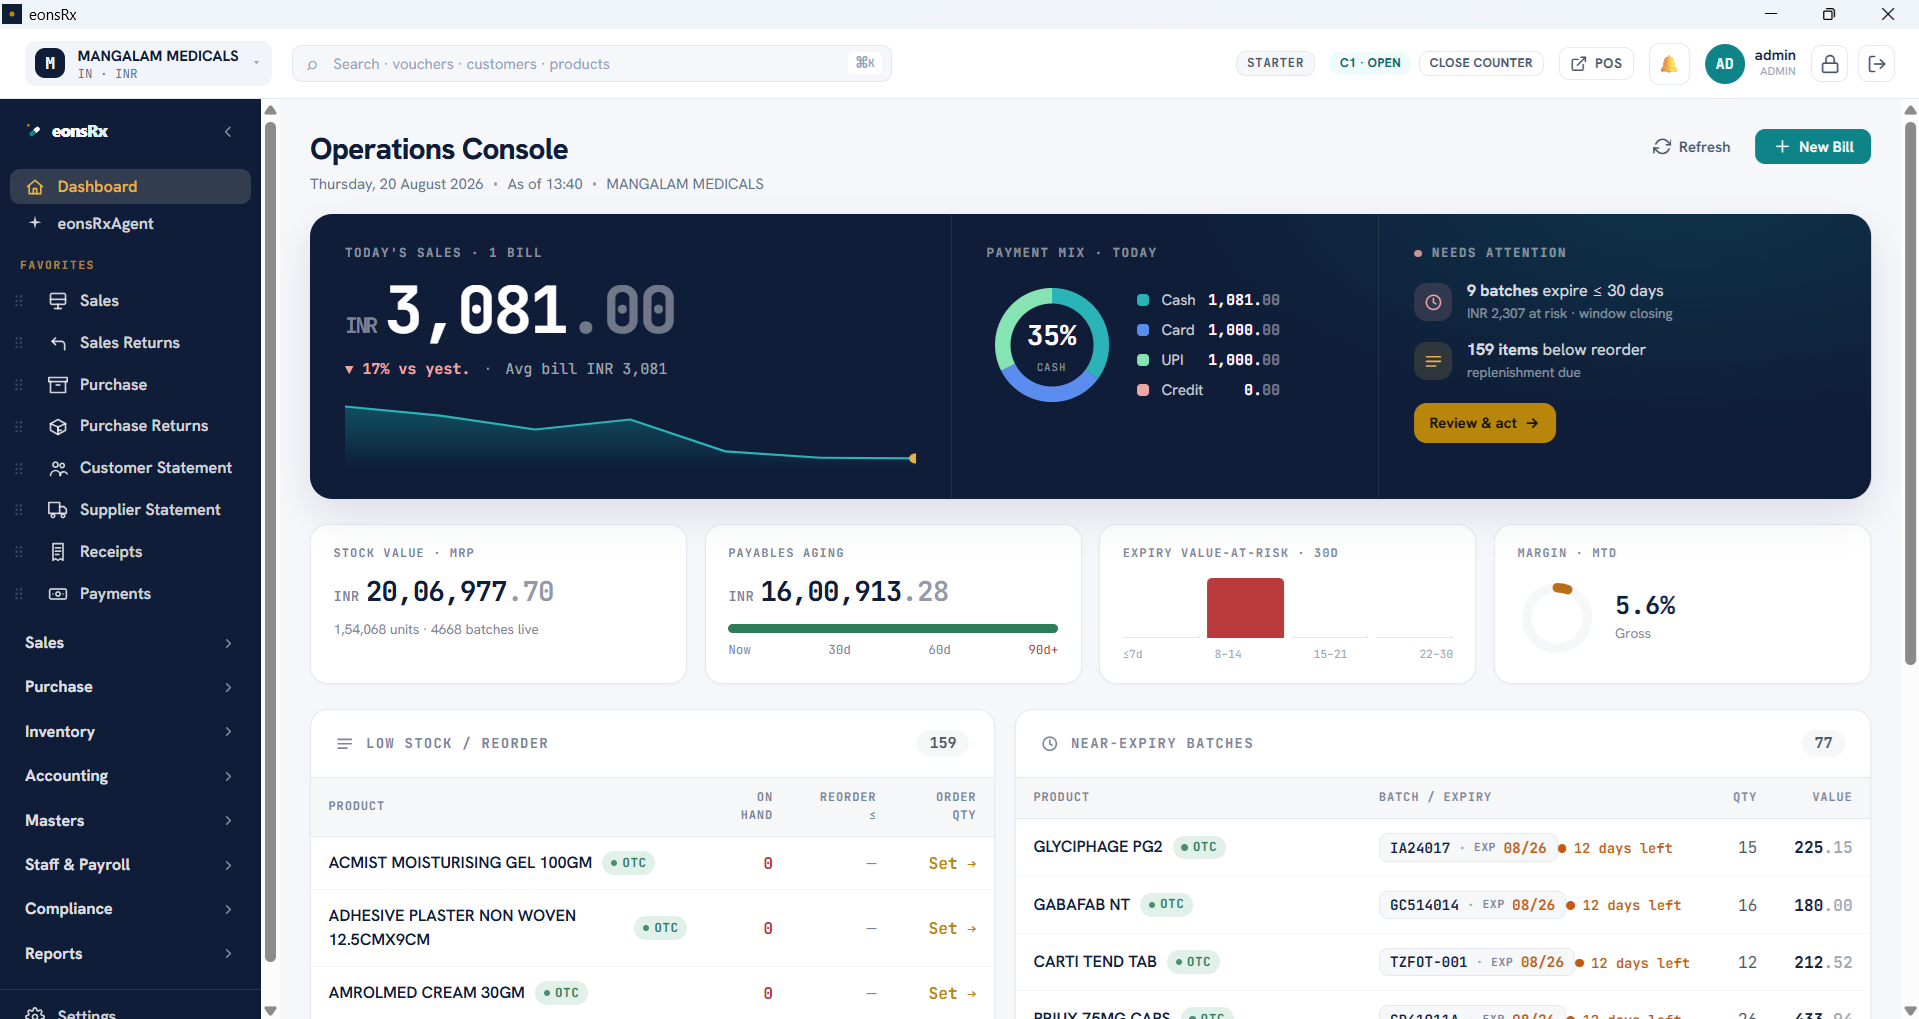Click the Receipts document icon
1919x1019 pixels.
(x=58, y=552)
